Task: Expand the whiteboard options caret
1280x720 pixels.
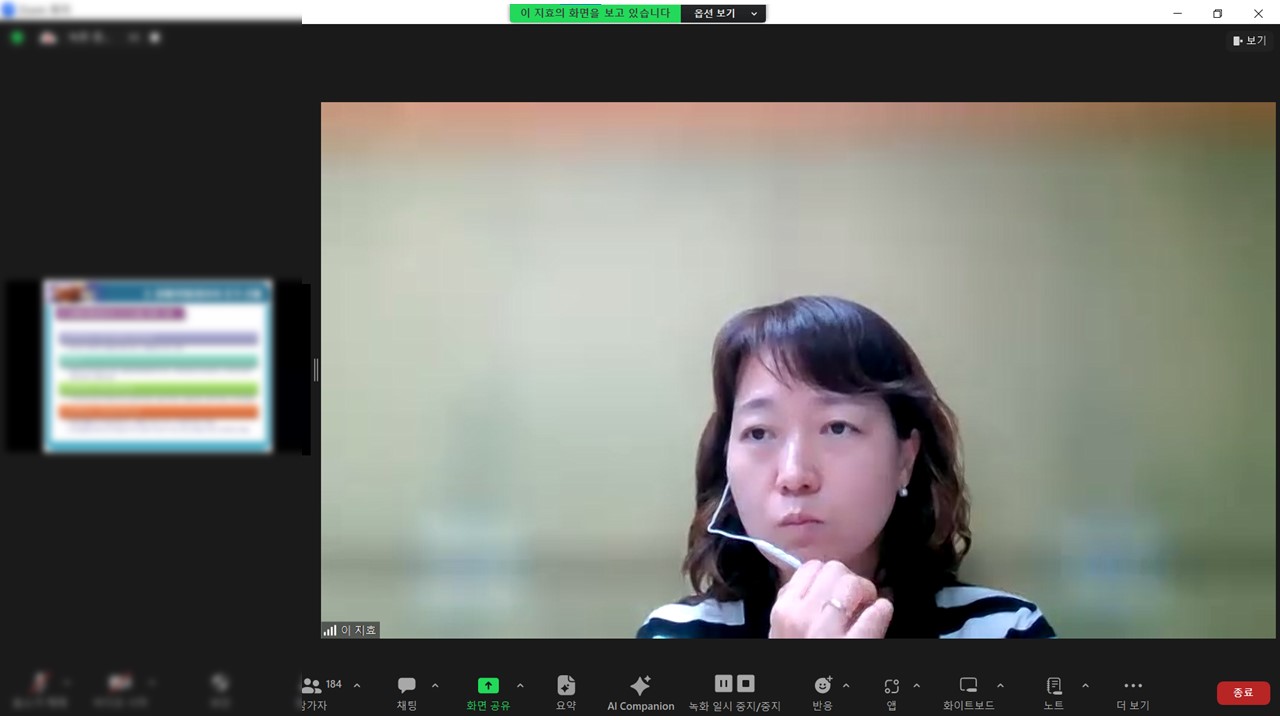Action: click(x=1000, y=686)
